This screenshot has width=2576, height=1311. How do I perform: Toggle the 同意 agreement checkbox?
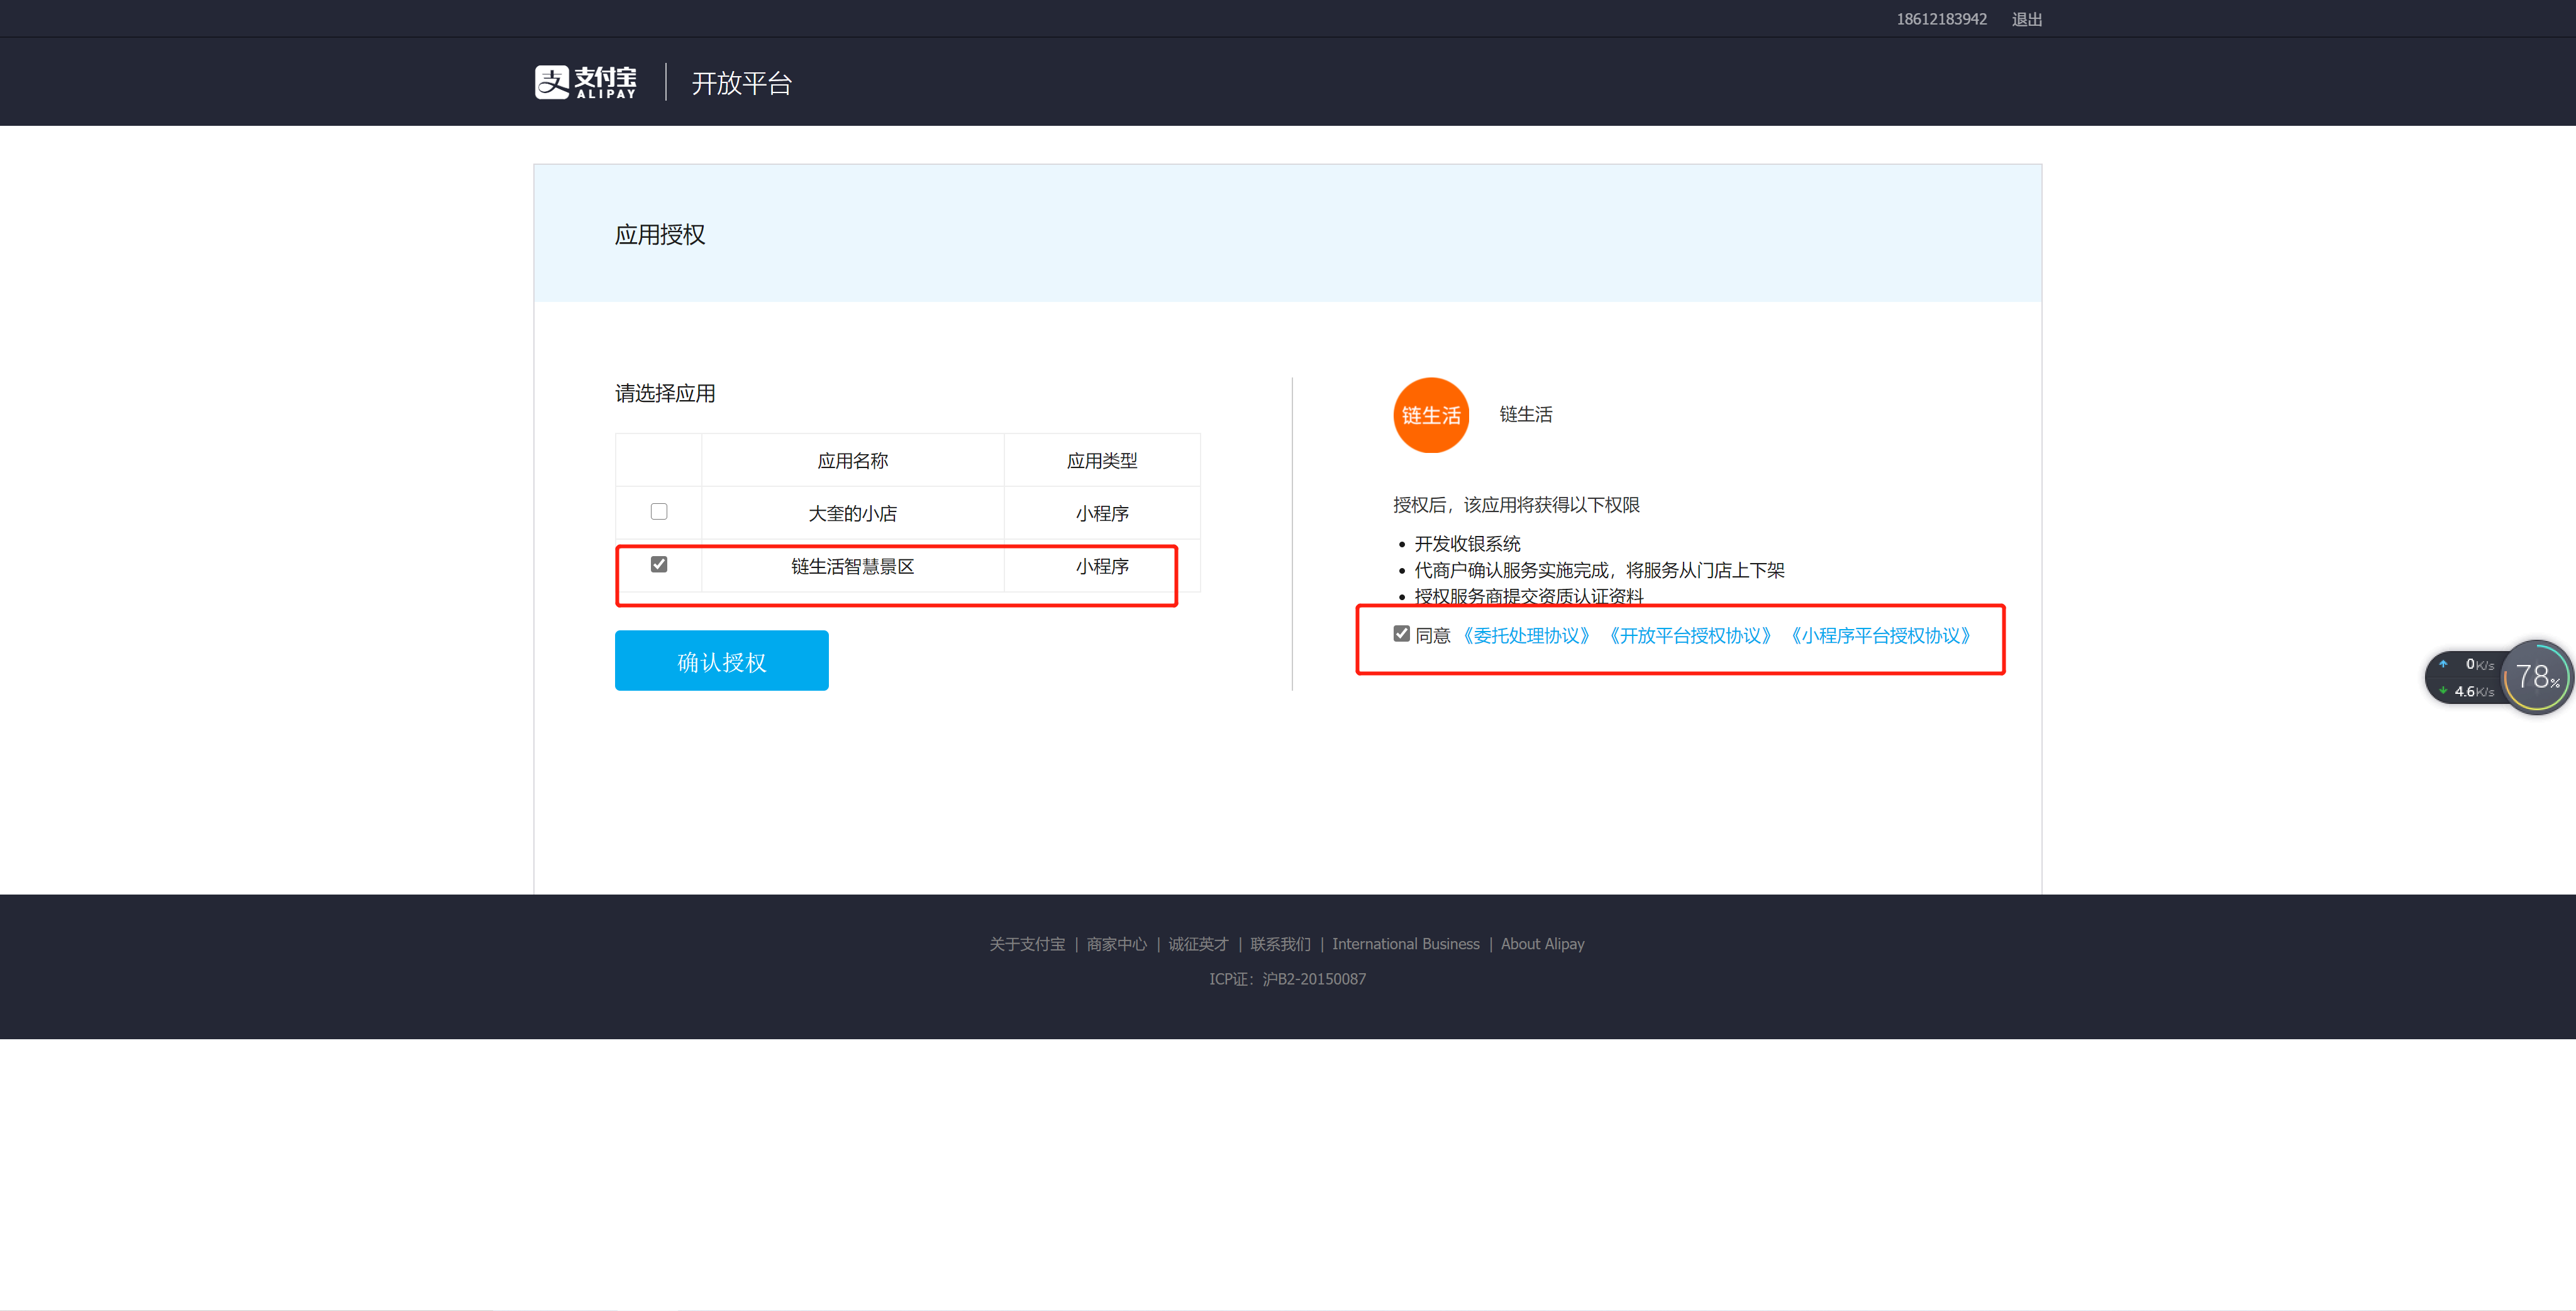click(1401, 634)
